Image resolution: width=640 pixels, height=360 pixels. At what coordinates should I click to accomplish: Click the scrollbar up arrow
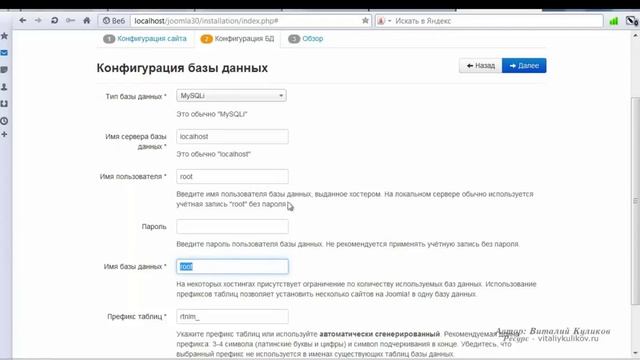click(636, 36)
